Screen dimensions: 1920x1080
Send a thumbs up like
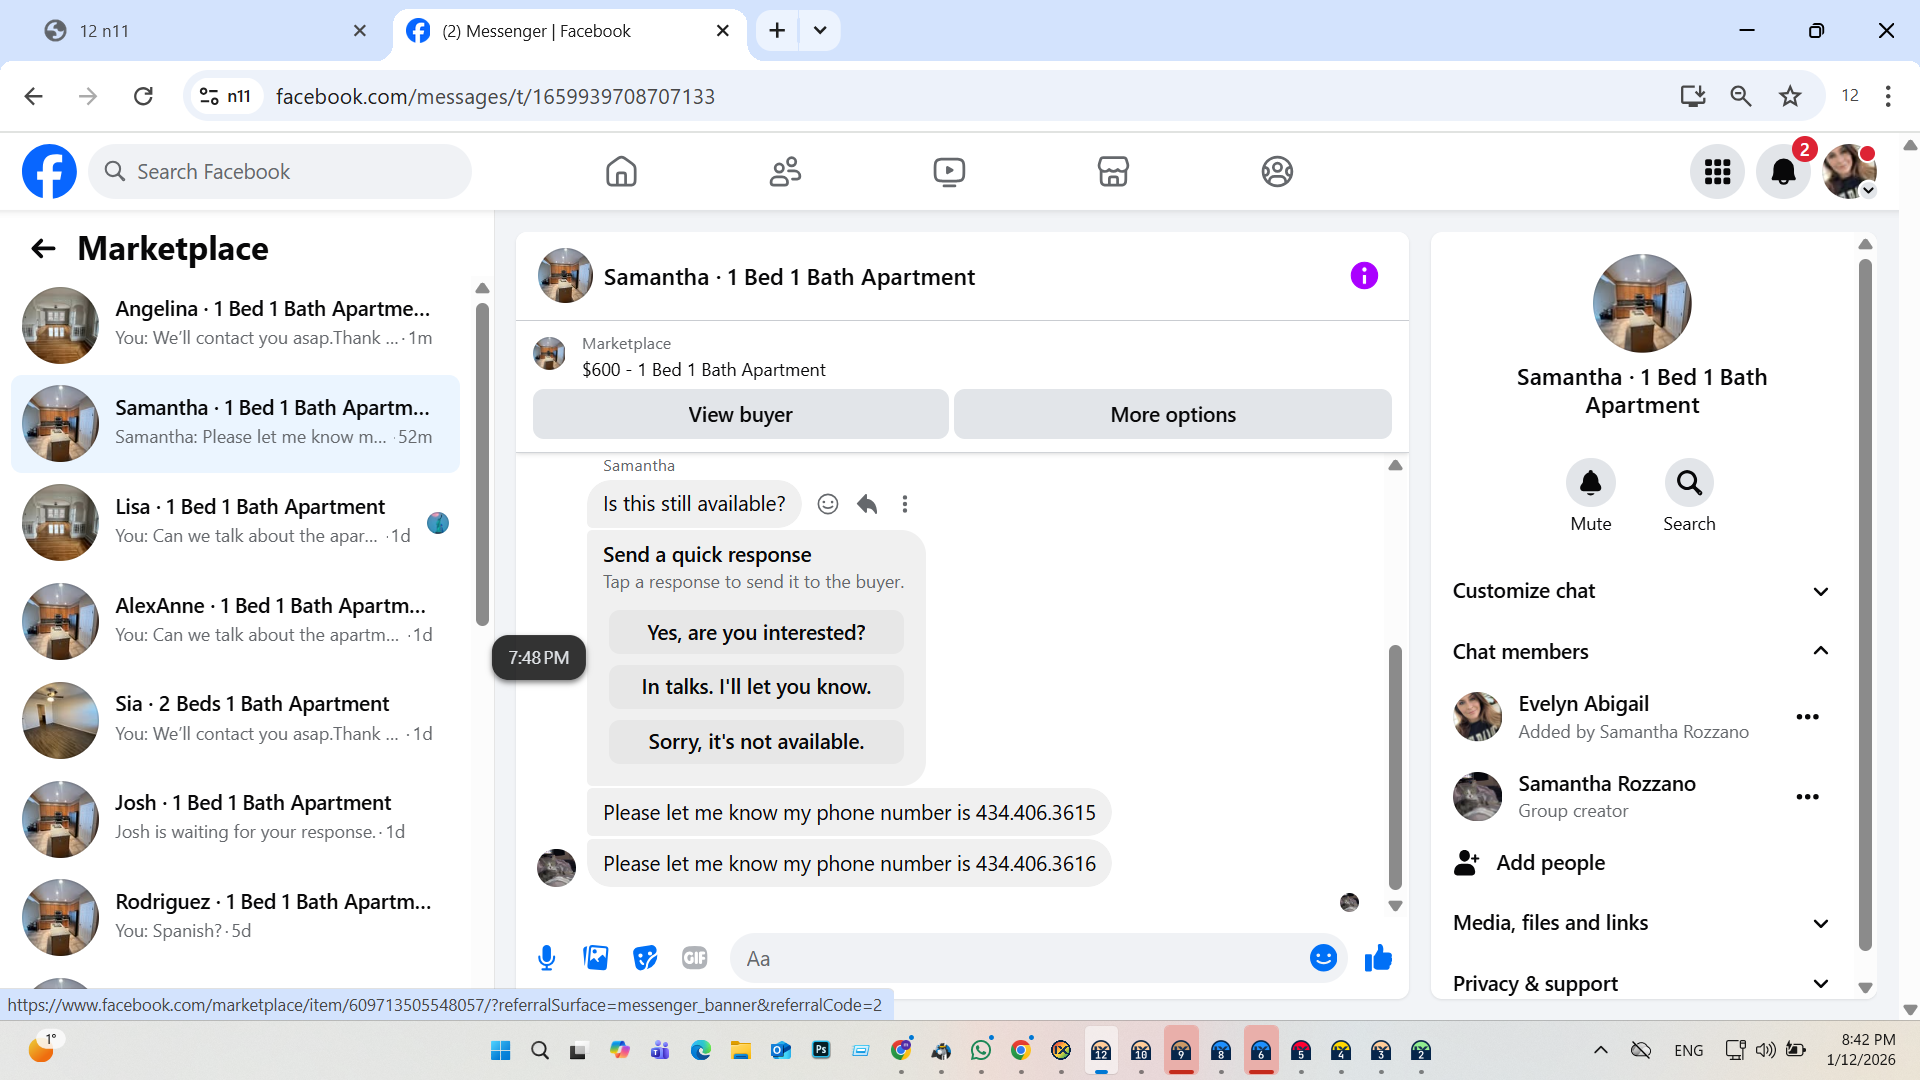point(1378,958)
